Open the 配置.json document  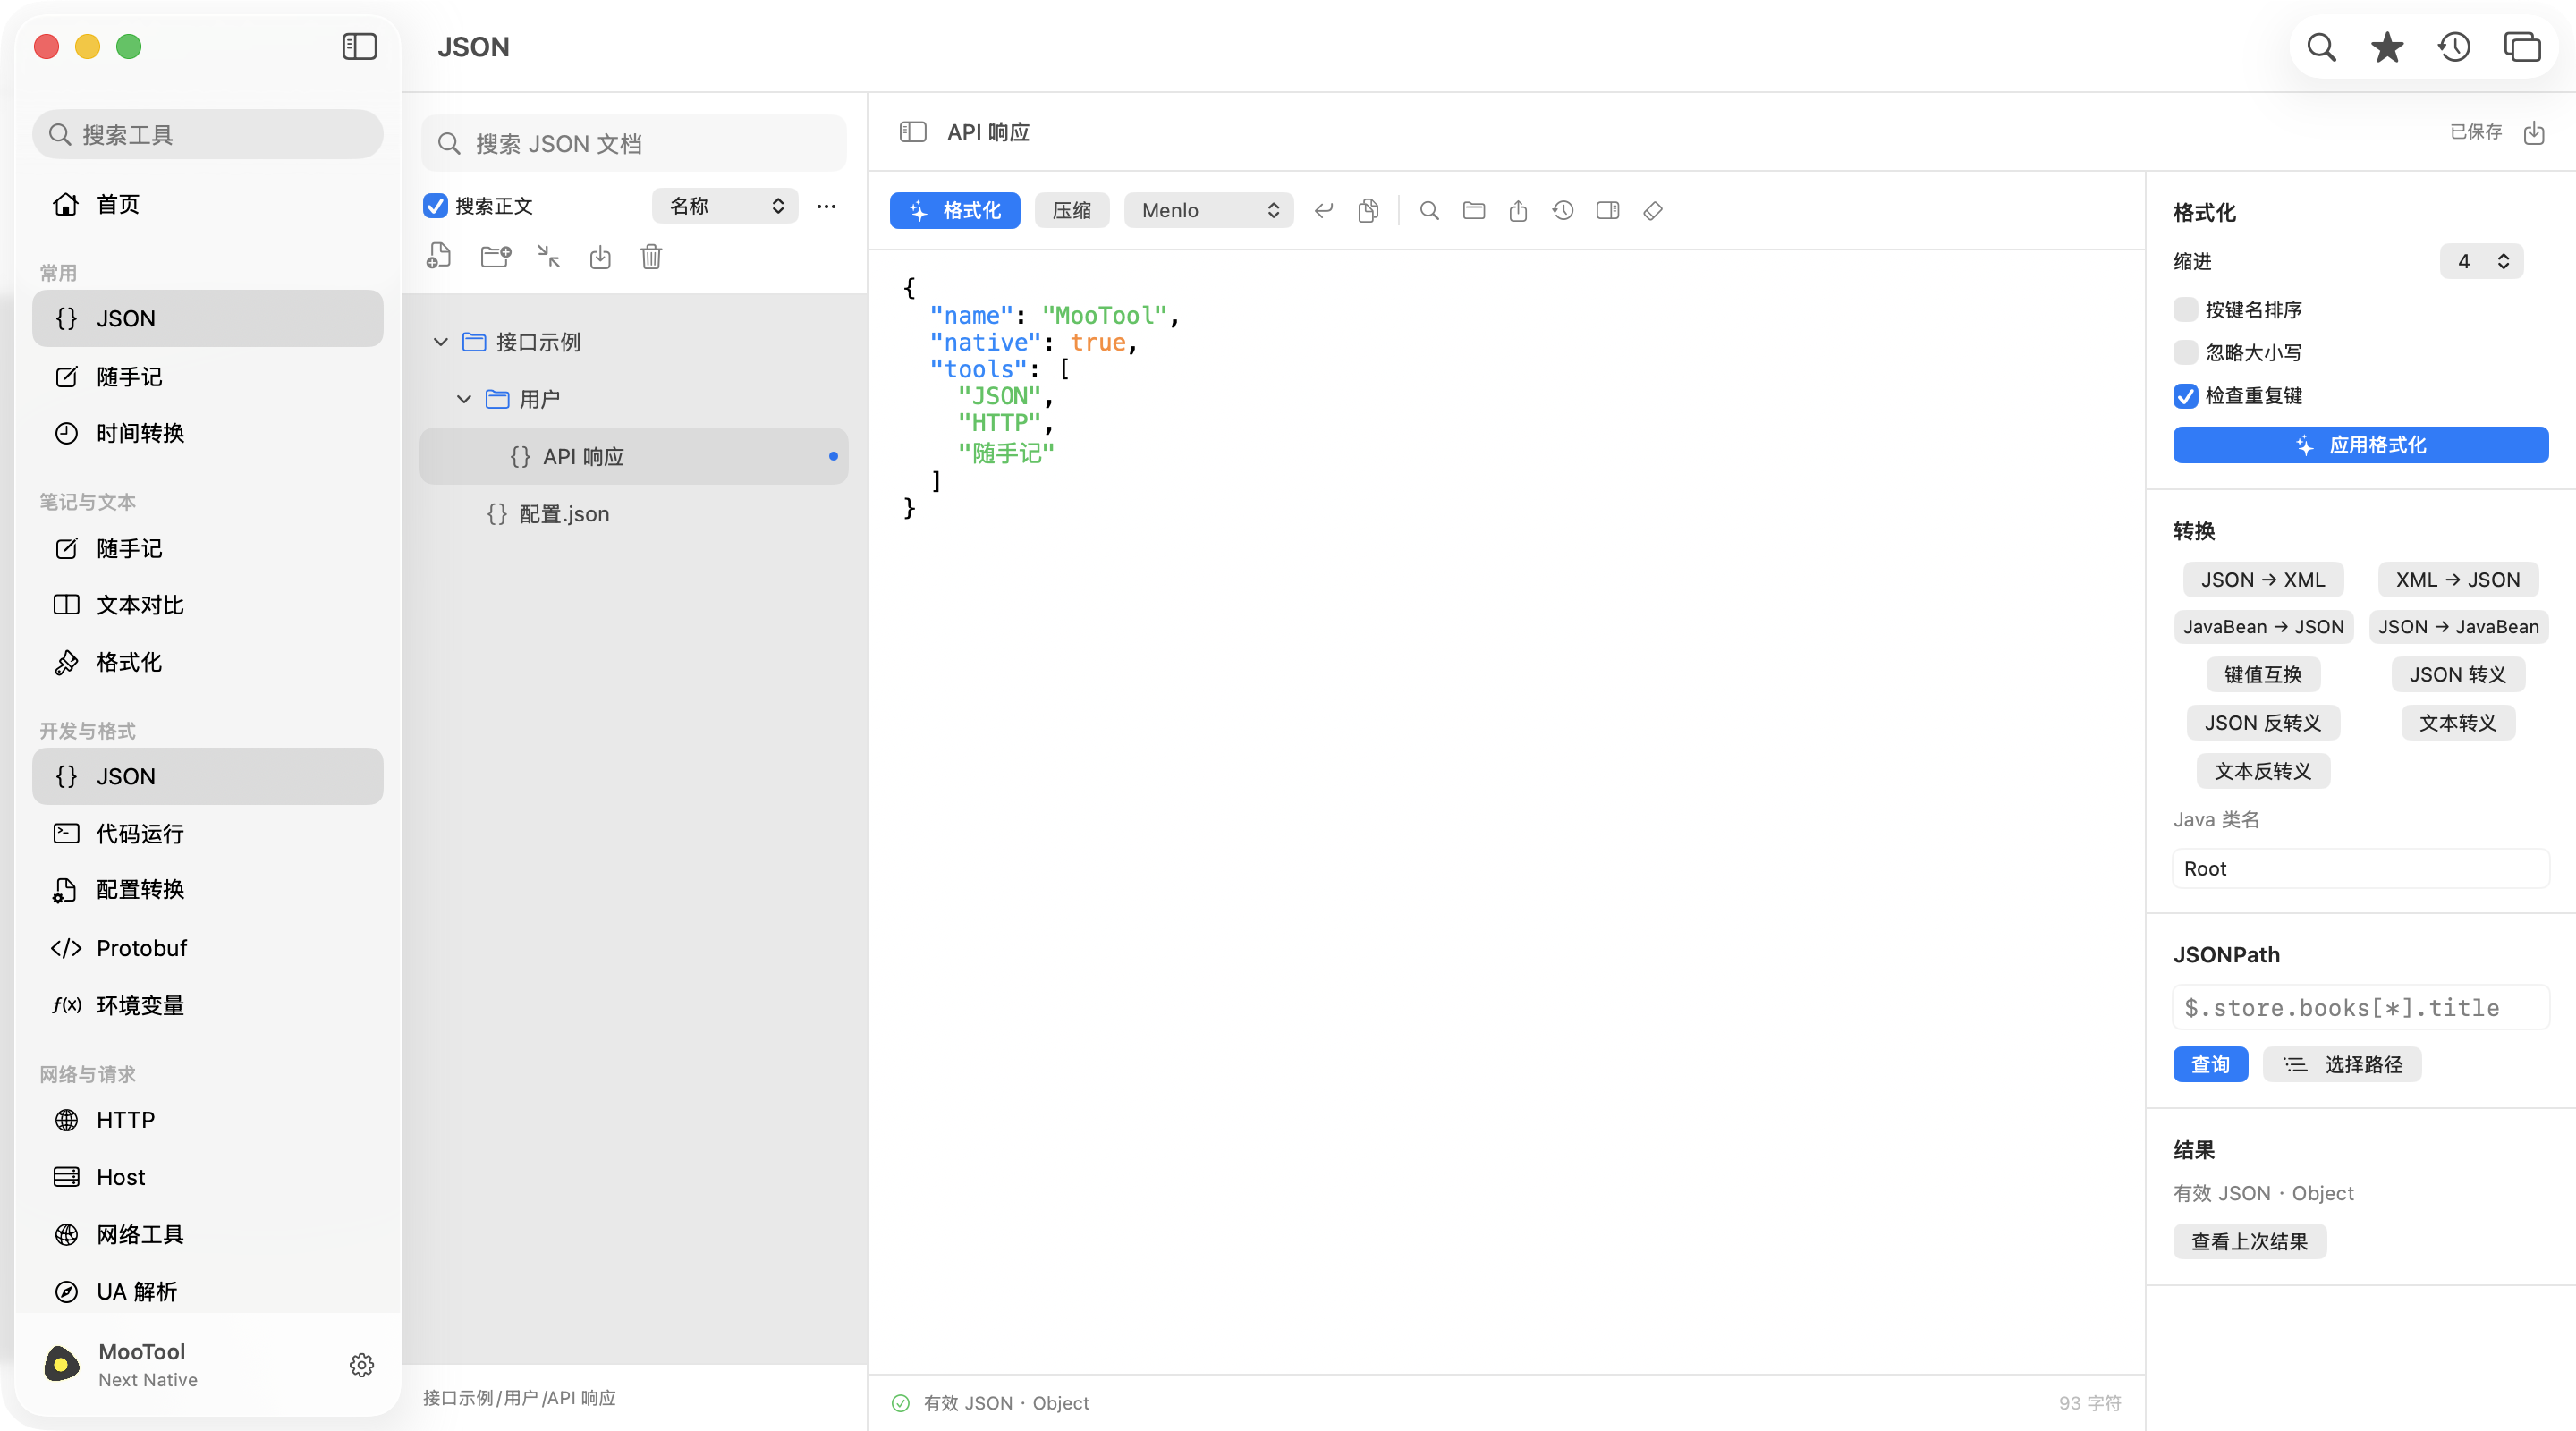click(634, 514)
